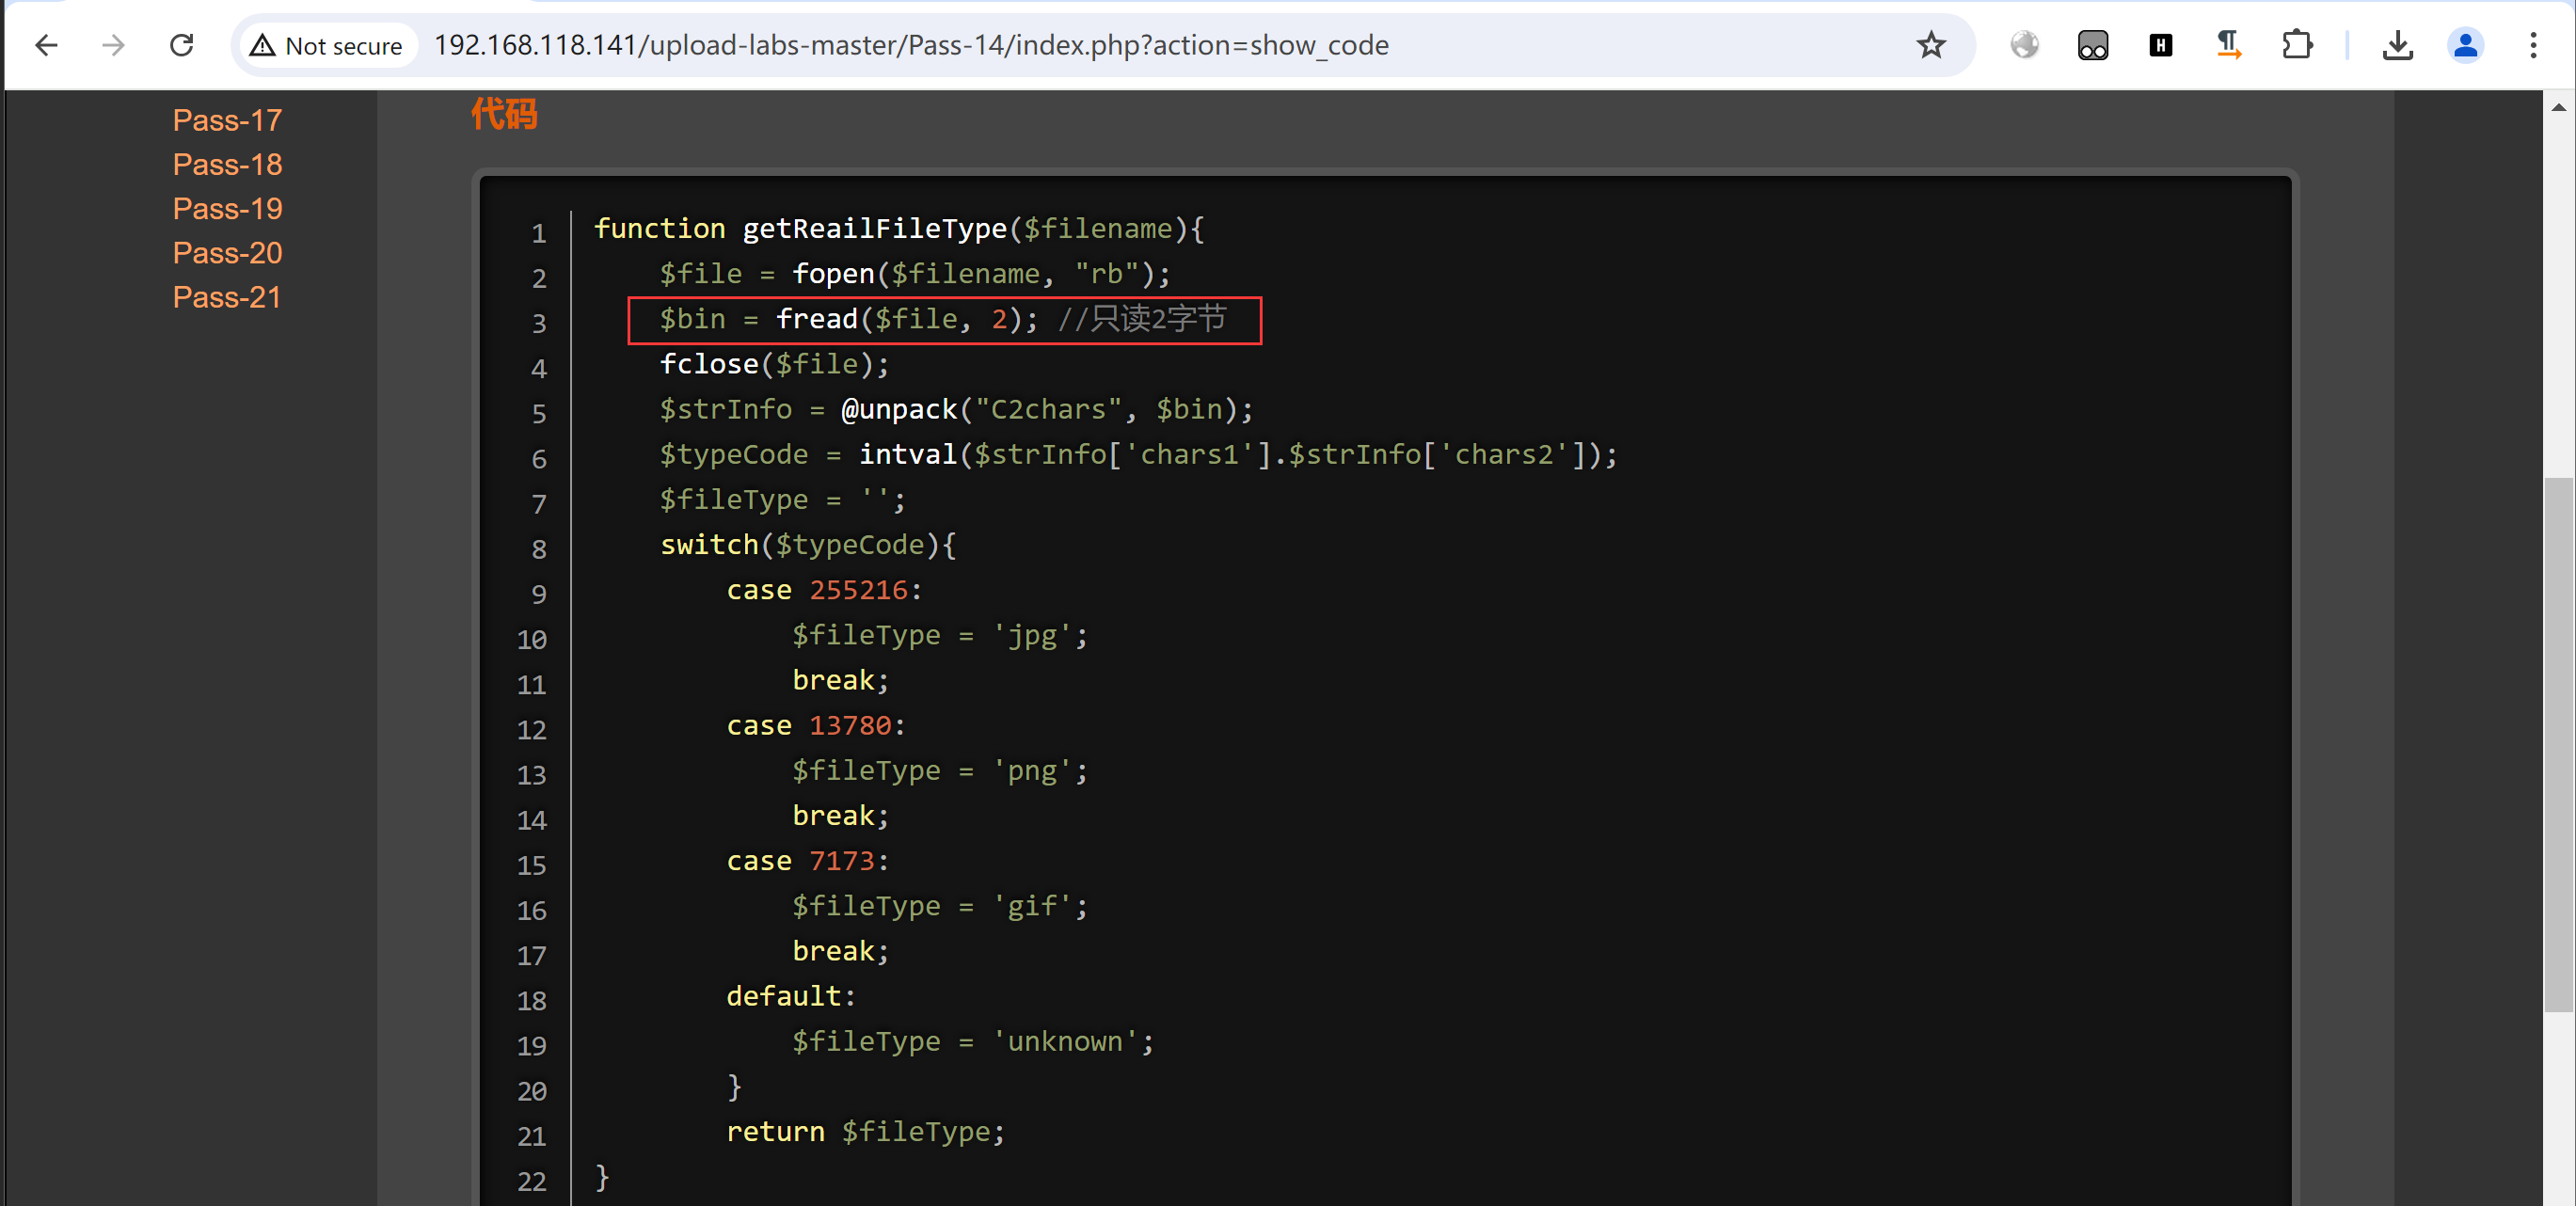Open the Downloads tray icon
Viewport: 2576px width, 1206px height.
2397,45
